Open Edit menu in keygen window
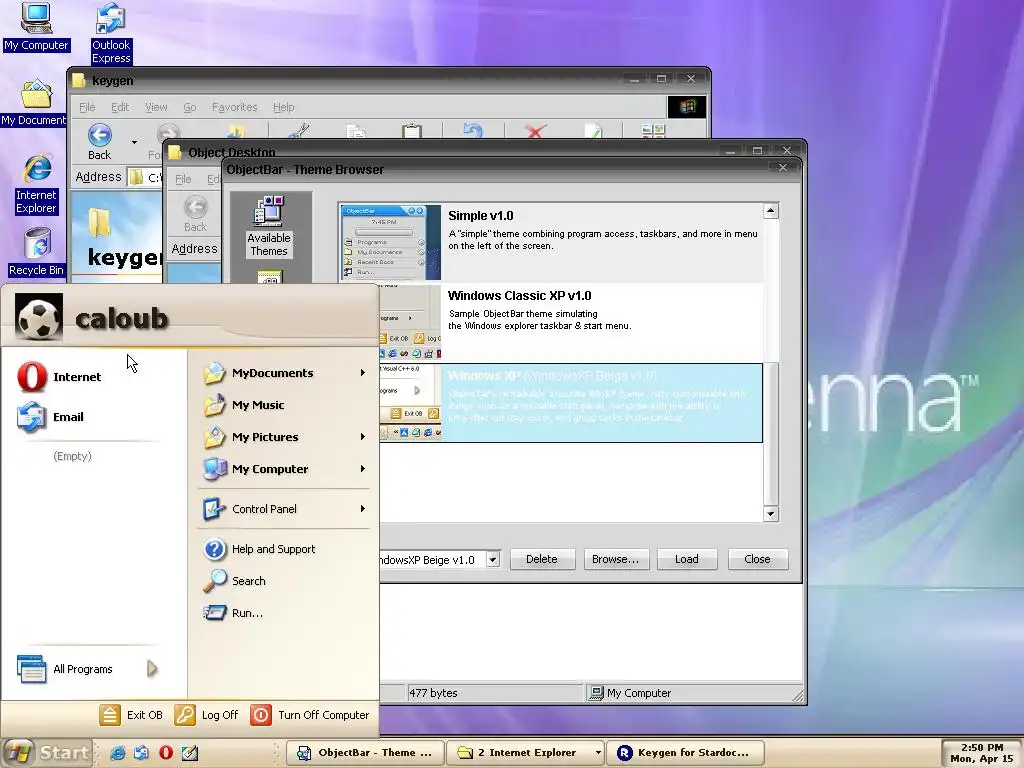This screenshot has height=768, width=1024. pos(120,107)
